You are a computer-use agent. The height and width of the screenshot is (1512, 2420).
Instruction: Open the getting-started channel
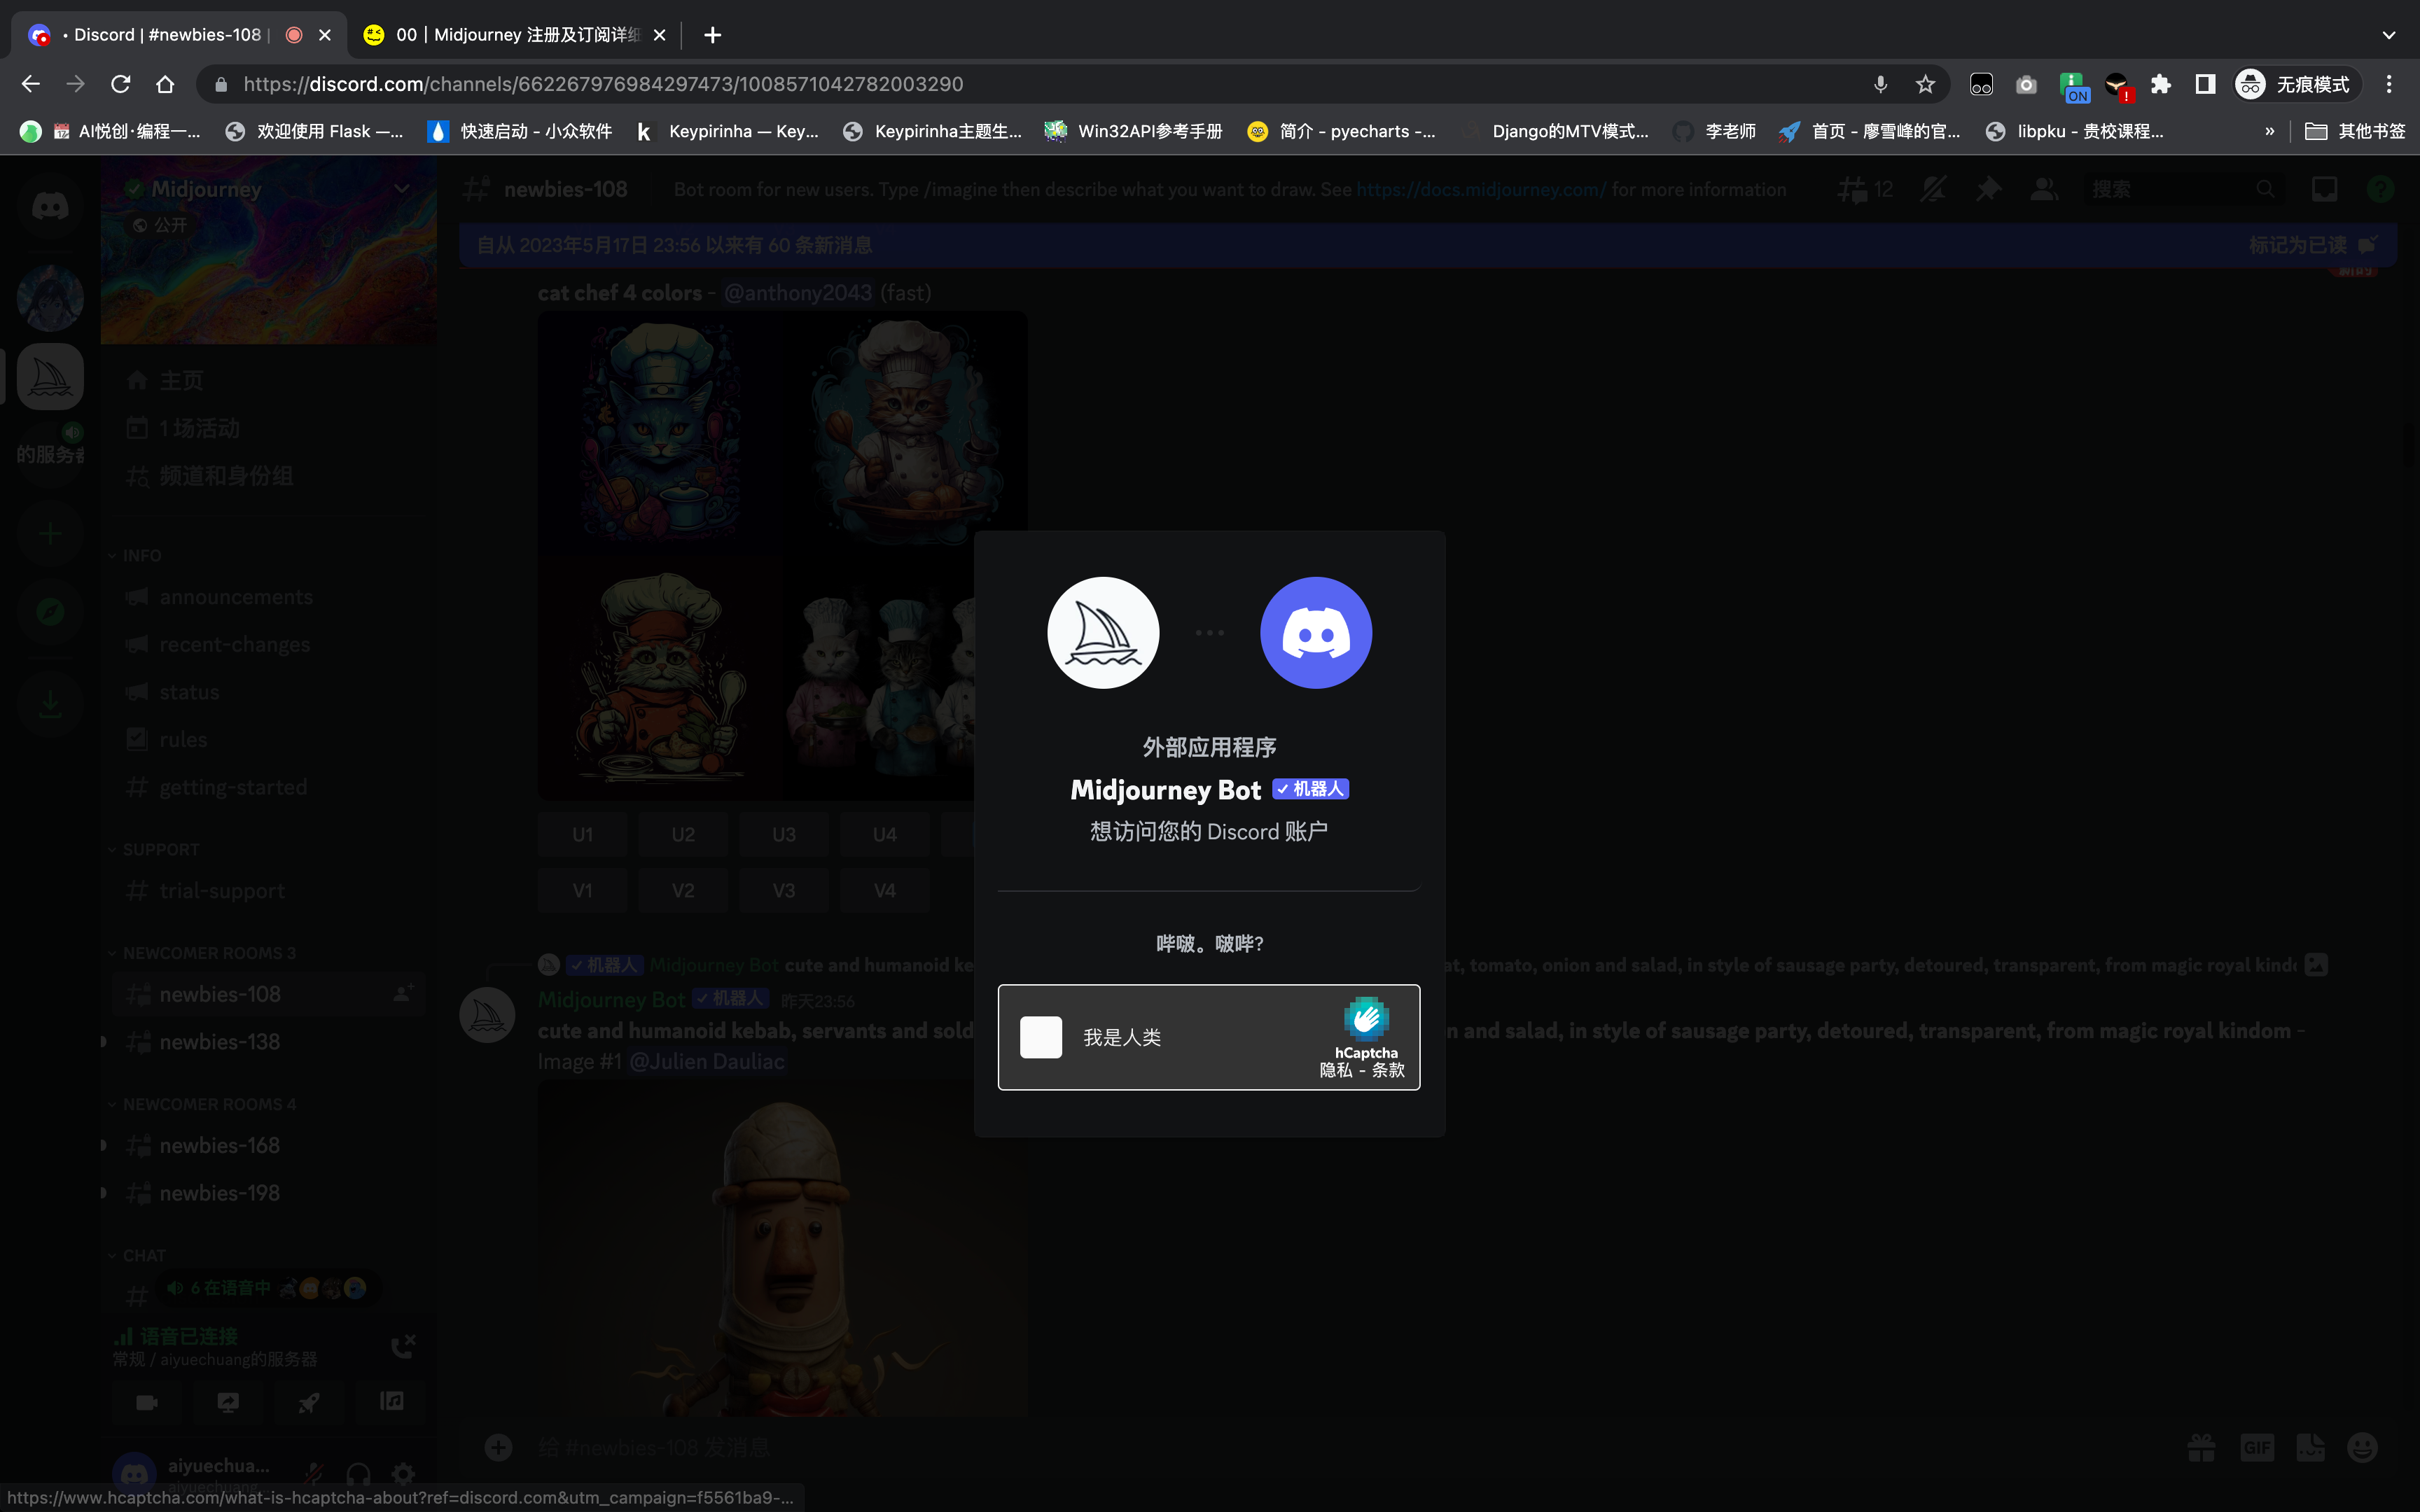[268, 788]
